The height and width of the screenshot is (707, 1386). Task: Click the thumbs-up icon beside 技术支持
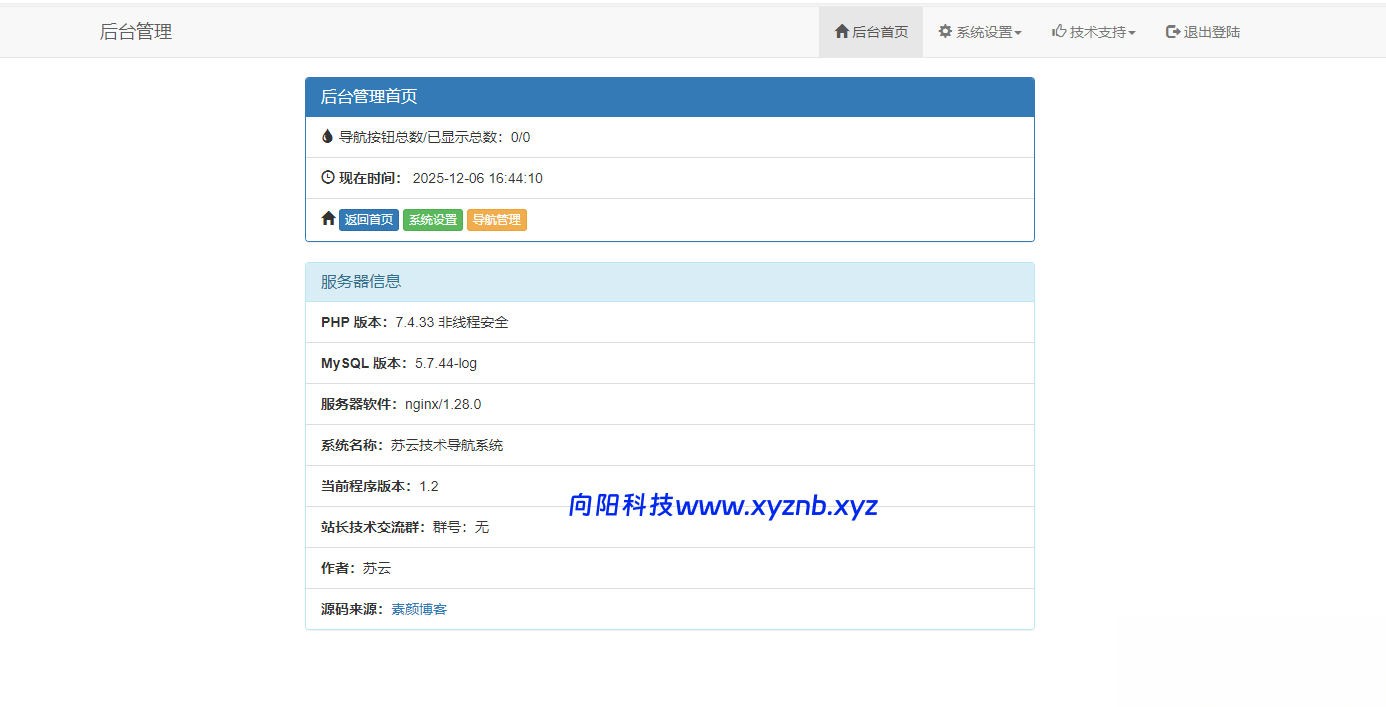point(1057,31)
